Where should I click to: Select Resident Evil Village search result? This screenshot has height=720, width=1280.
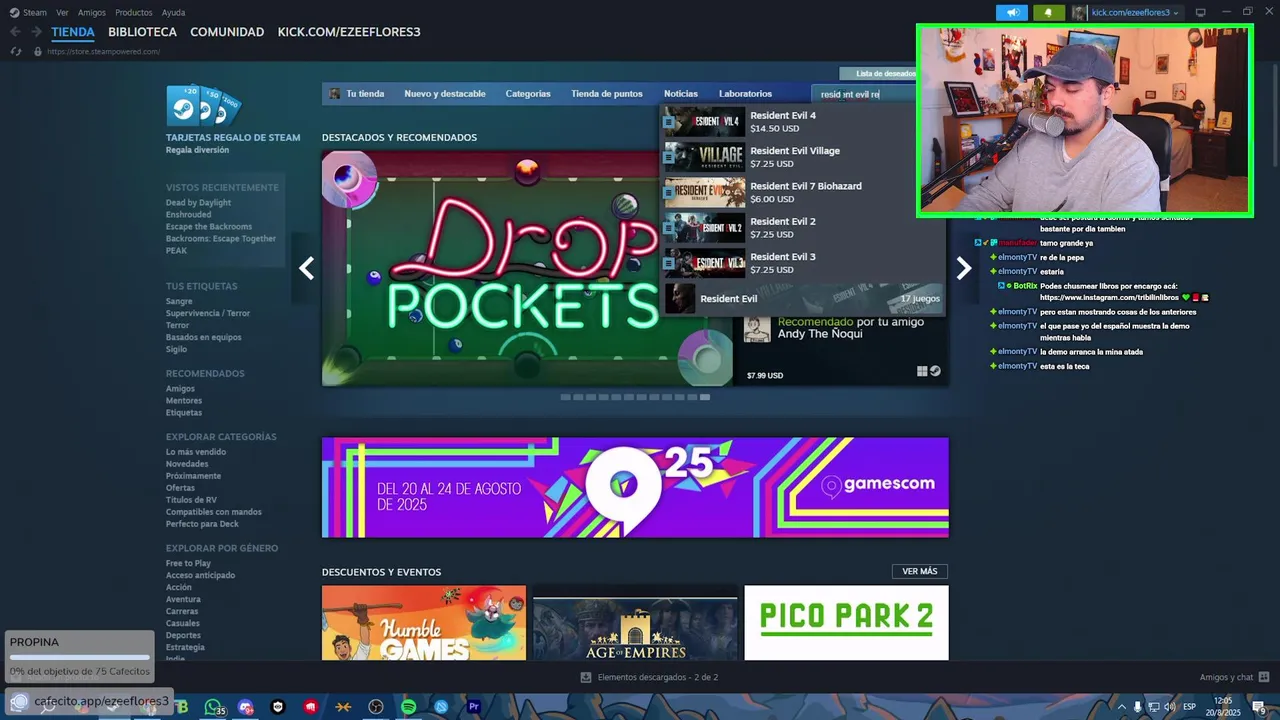coord(803,157)
